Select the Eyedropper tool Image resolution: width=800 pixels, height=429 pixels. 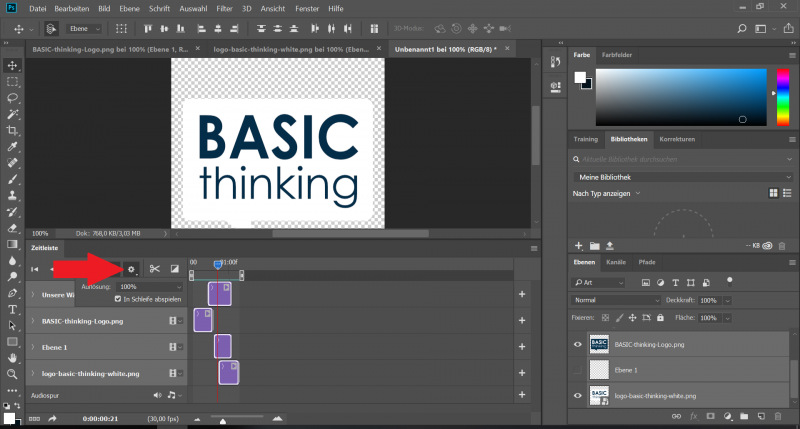[x=12, y=147]
